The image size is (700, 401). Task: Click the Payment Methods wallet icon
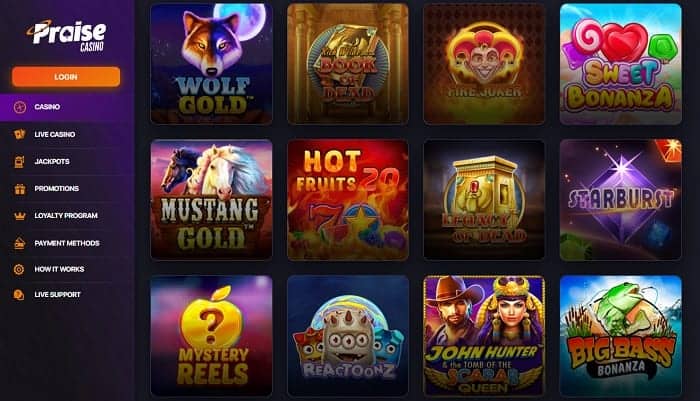[19, 243]
